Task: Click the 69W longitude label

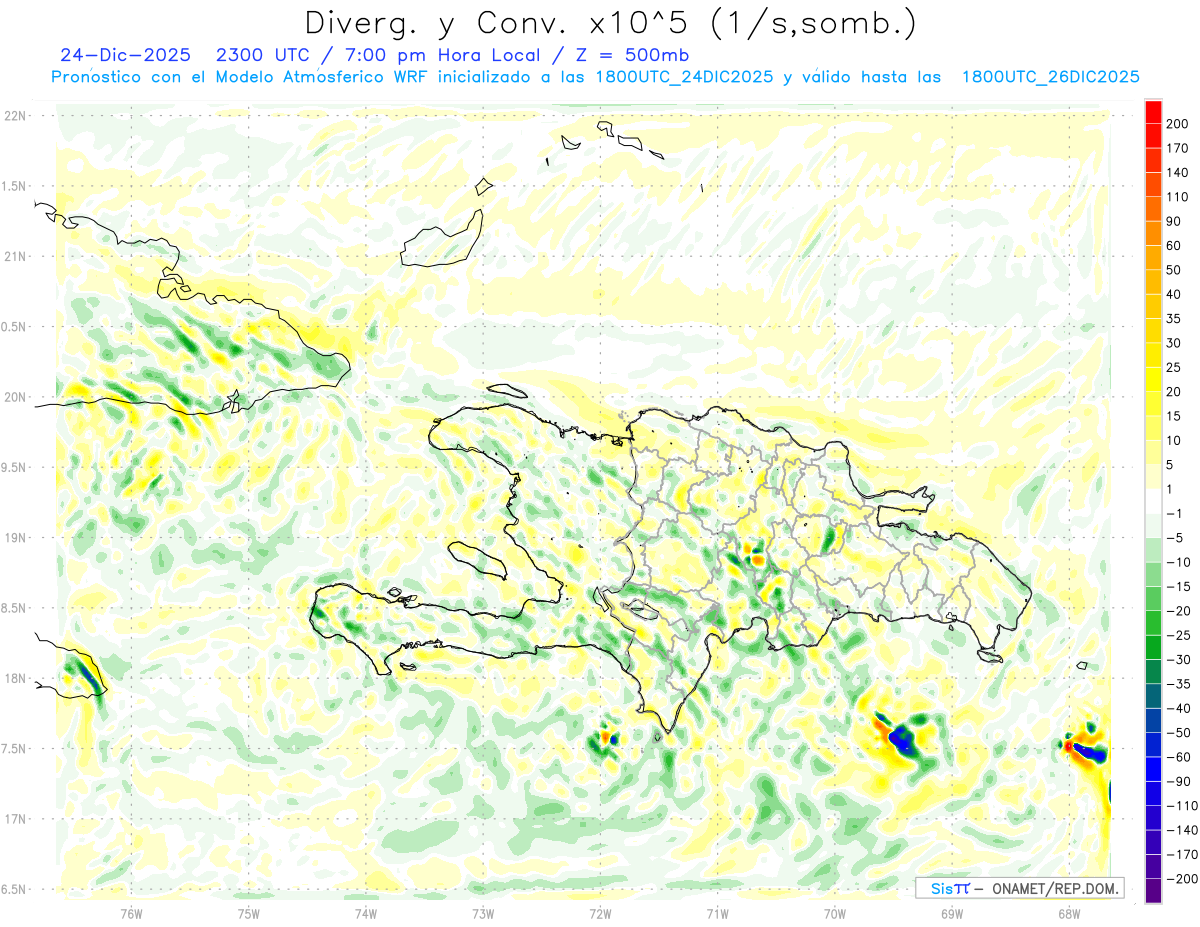Action: pyautogui.click(x=952, y=913)
